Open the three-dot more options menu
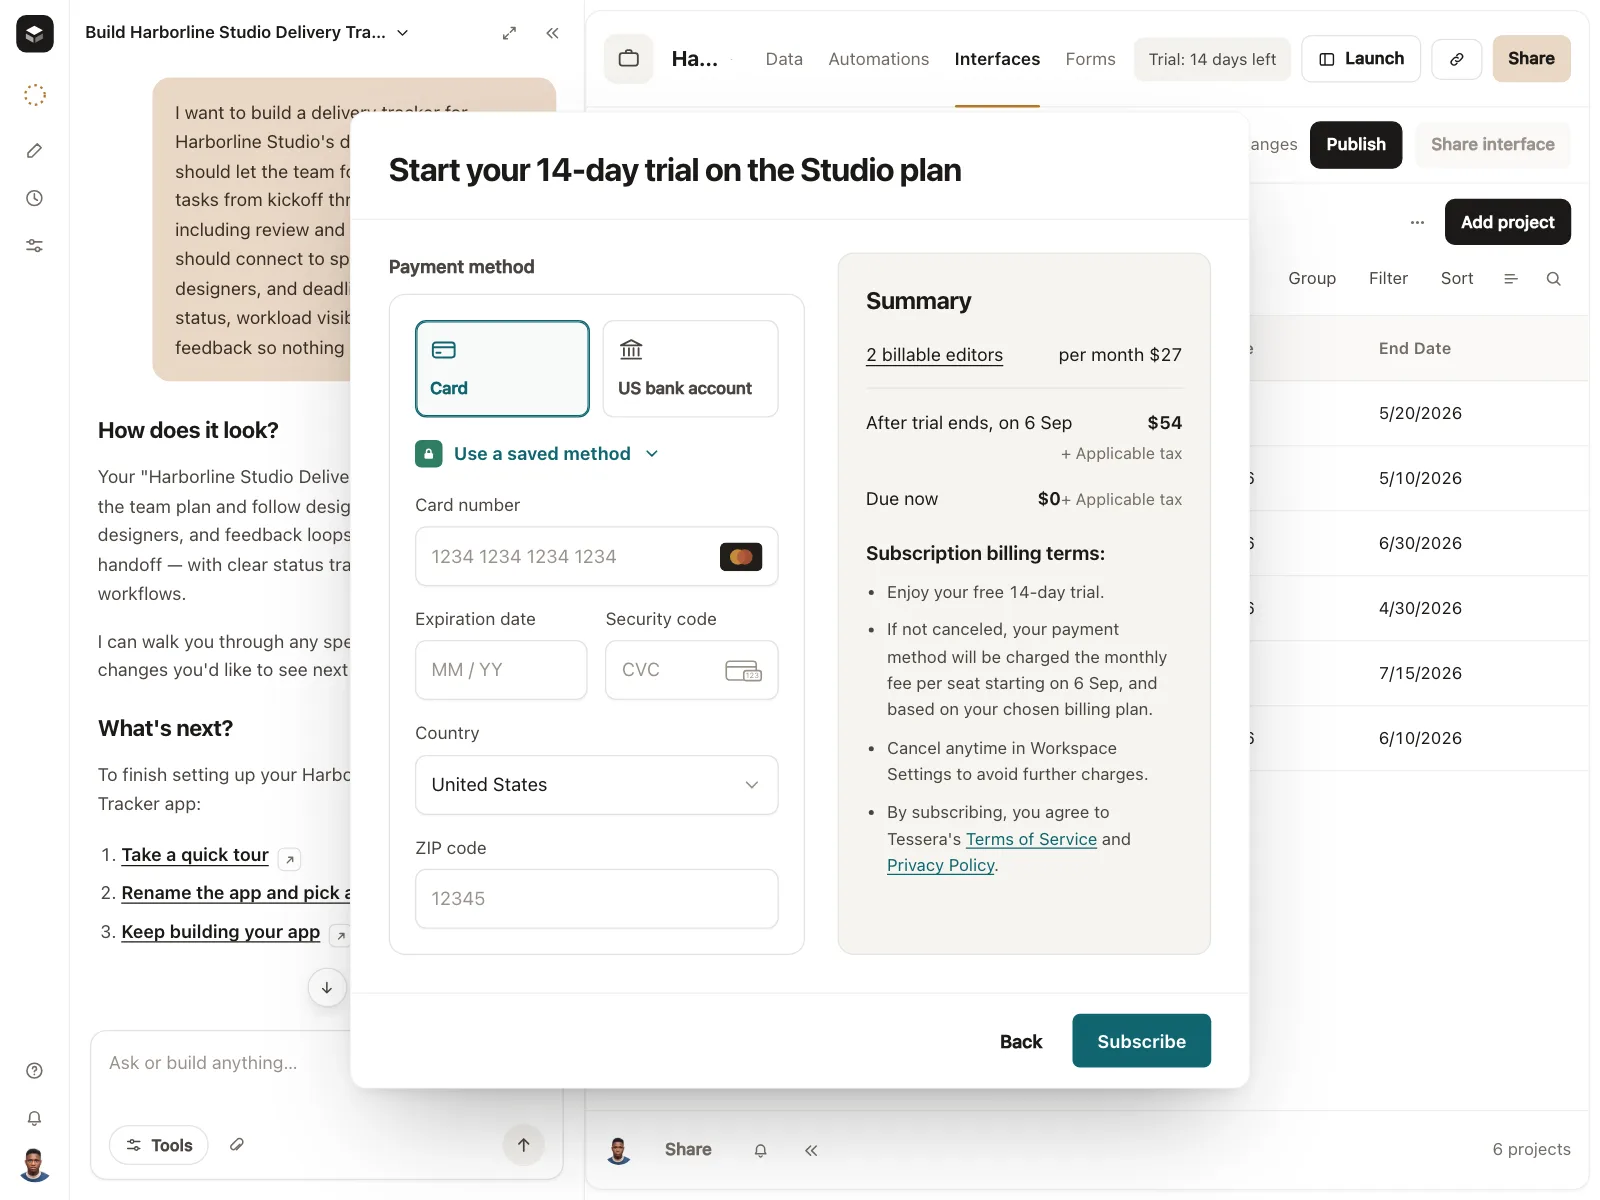The width and height of the screenshot is (1600, 1200). coord(1417,222)
